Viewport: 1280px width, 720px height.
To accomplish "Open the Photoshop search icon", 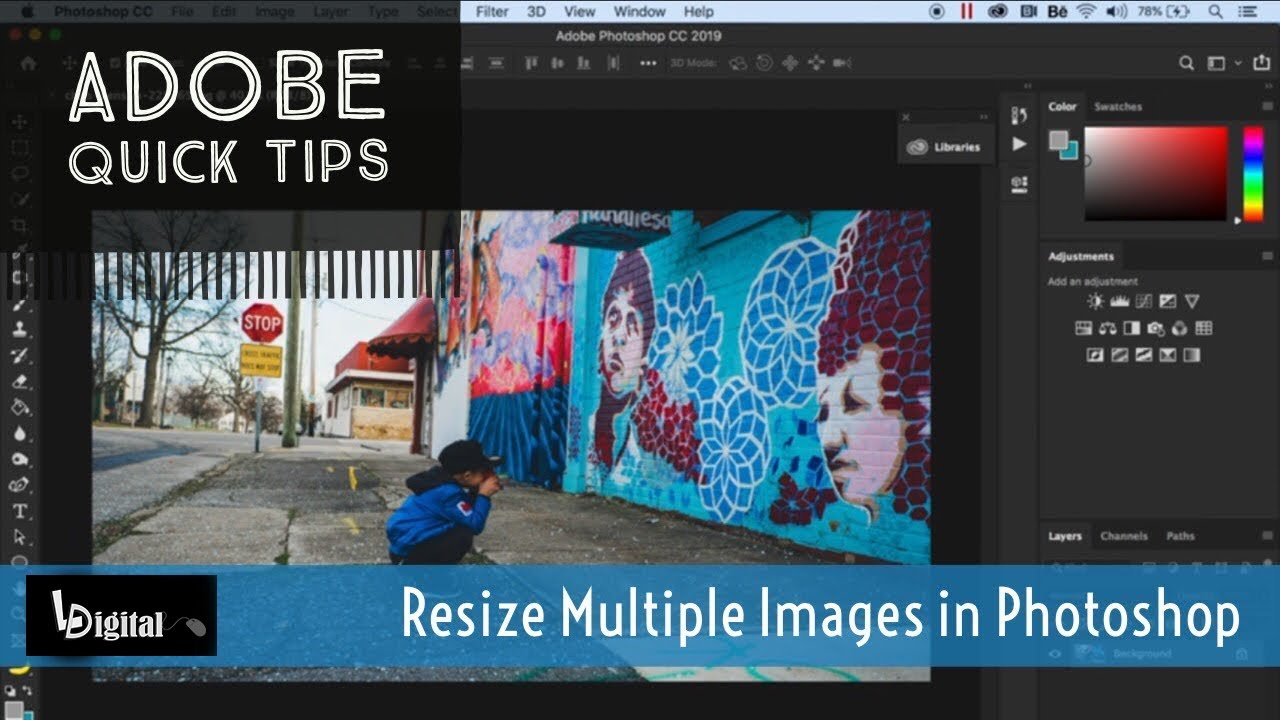I will tap(1186, 63).
